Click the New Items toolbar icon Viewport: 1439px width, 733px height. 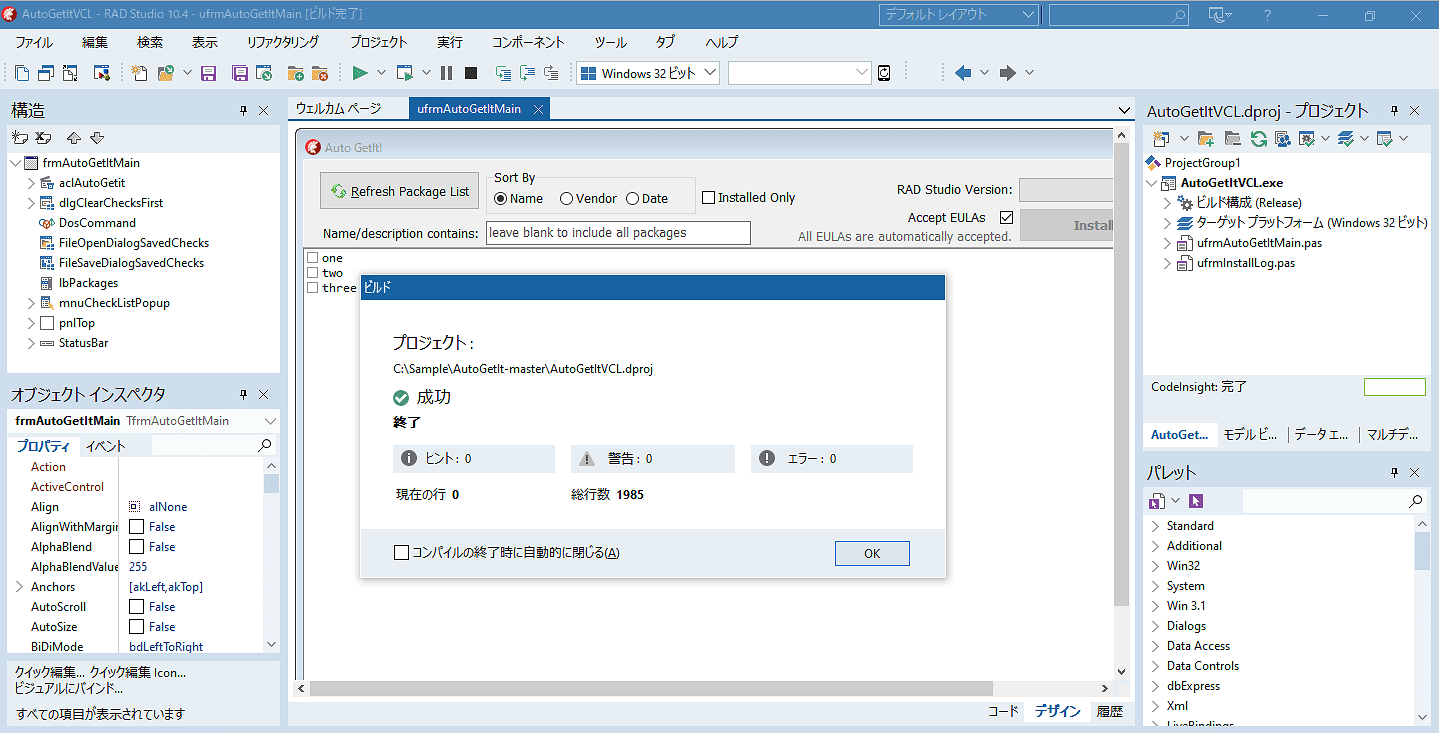click(140, 73)
